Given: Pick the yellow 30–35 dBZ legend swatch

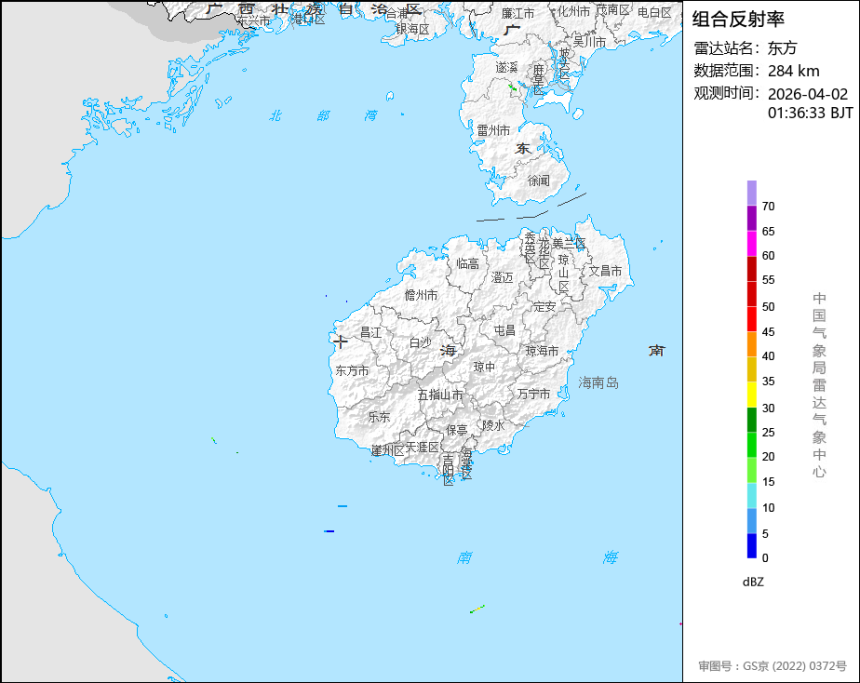Looking at the screenshot, I should coord(751,395).
